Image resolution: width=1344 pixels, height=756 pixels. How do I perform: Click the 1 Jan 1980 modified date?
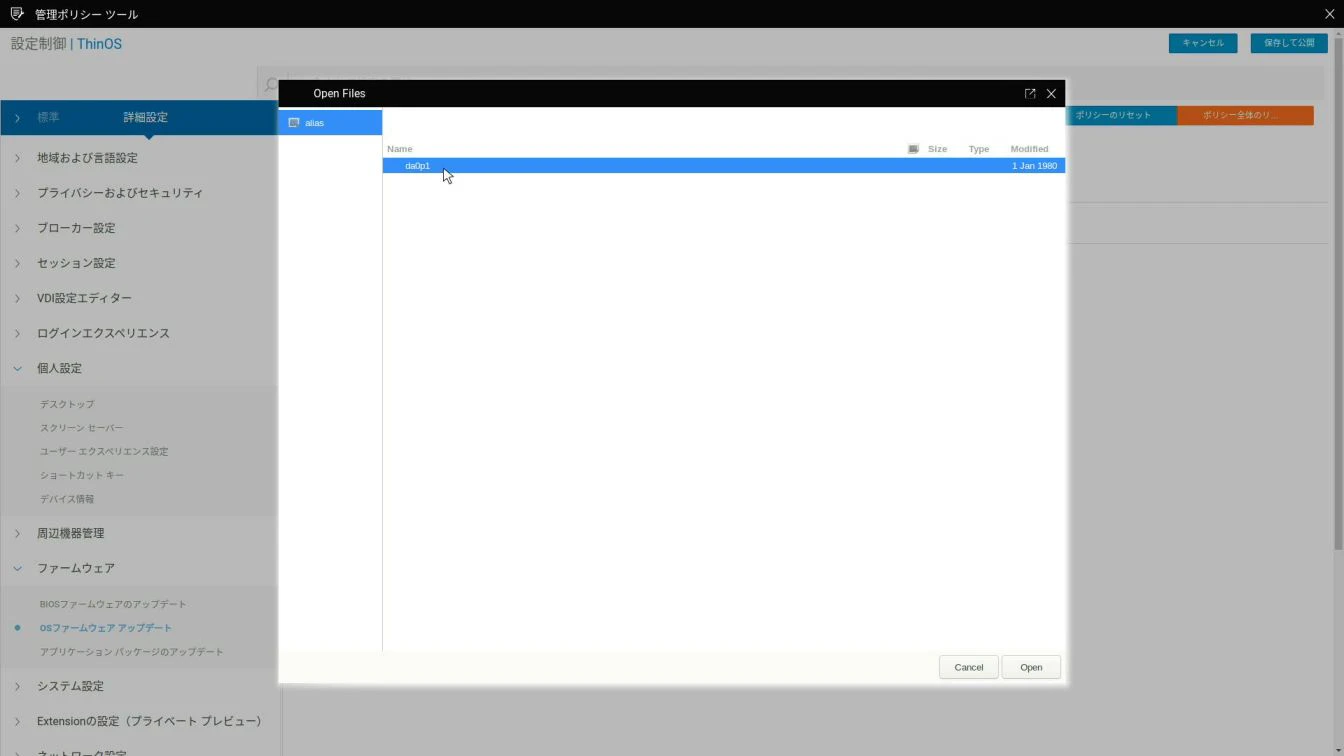point(1034,166)
